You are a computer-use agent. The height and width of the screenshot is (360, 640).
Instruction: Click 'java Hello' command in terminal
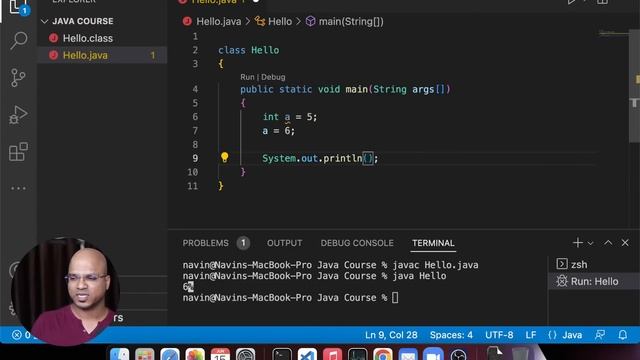click(x=419, y=276)
